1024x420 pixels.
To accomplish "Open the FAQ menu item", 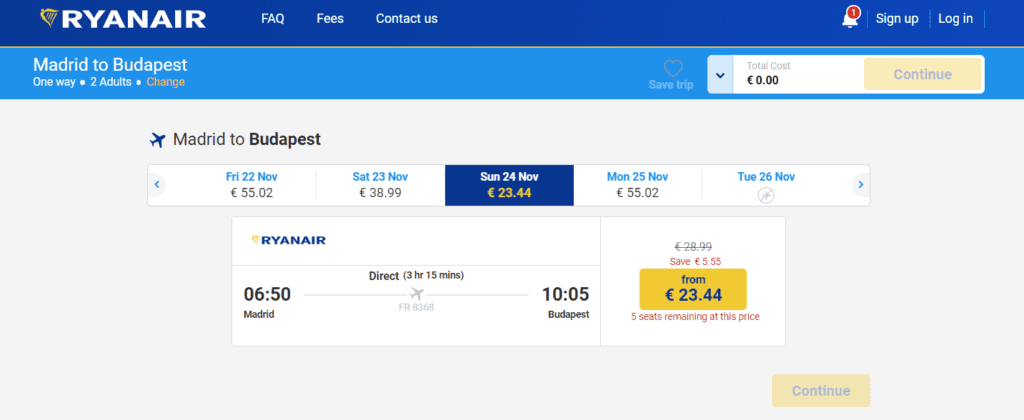I will [272, 19].
